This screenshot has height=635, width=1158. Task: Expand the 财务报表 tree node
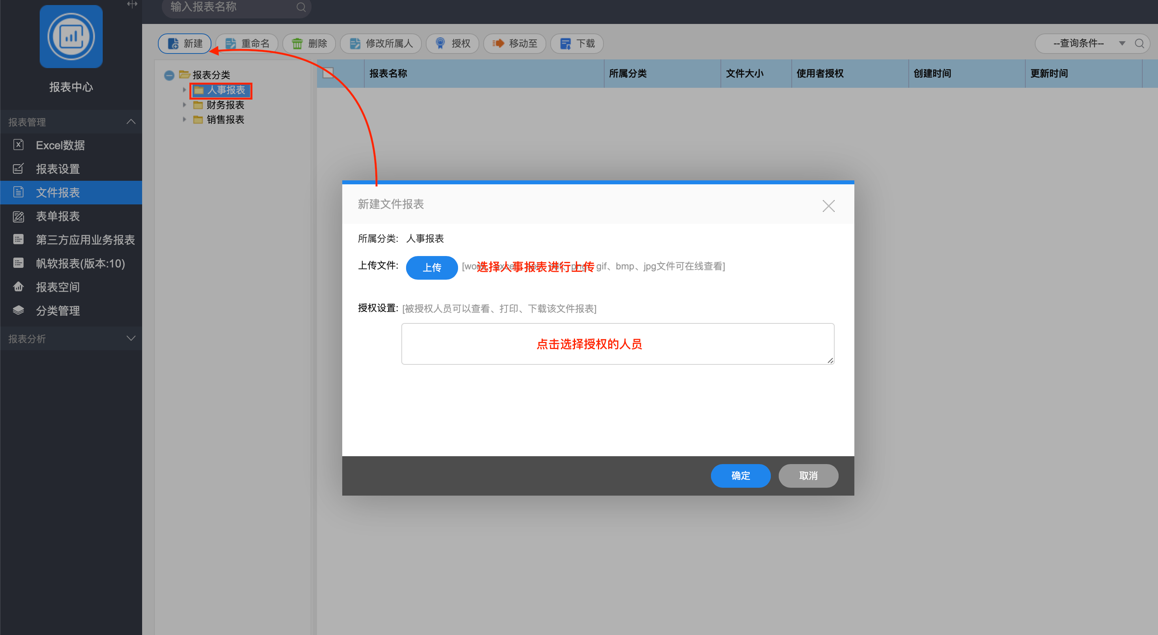185,105
